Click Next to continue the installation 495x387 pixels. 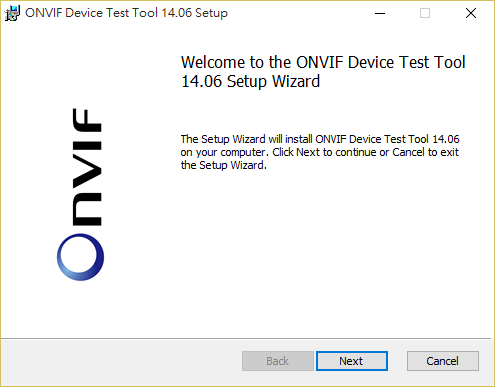click(x=352, y=361)
